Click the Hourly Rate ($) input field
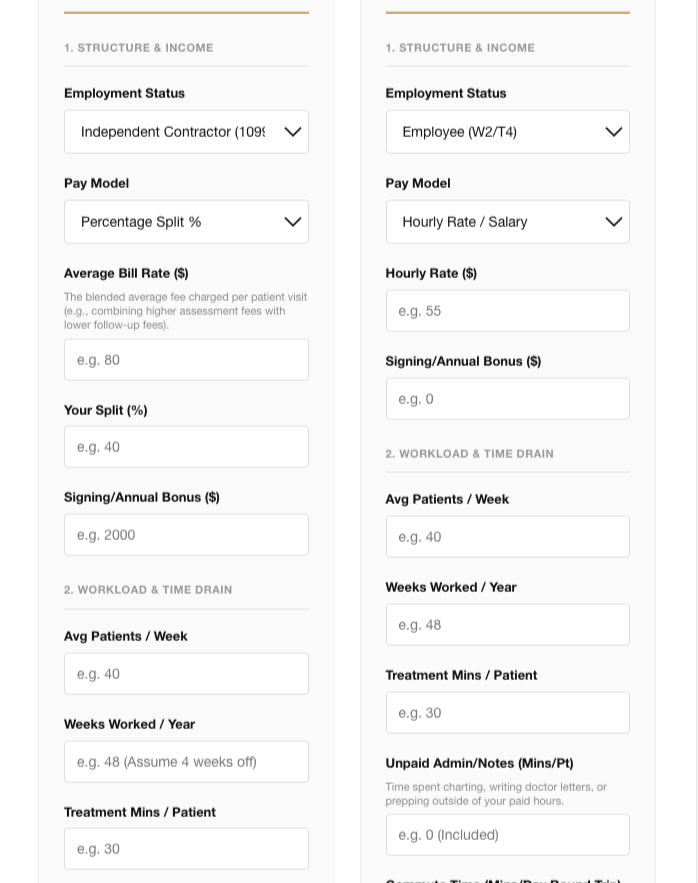Viewport: 698px width, 883px height. [x=507, y=311]
